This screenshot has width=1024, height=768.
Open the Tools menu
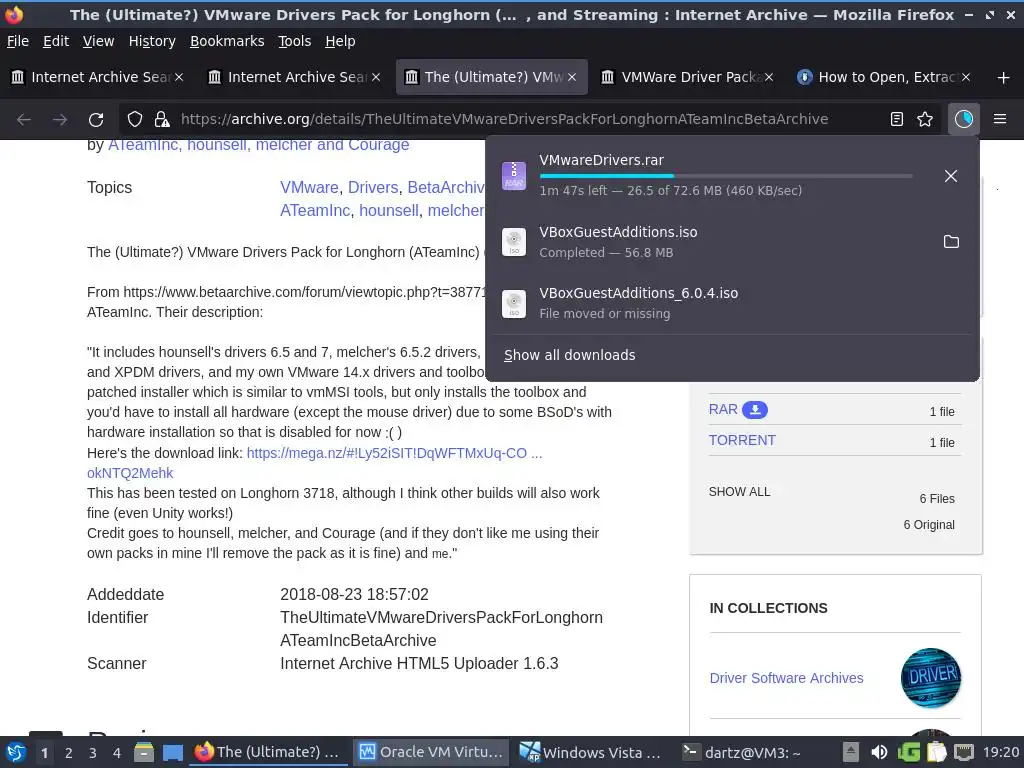295,41
